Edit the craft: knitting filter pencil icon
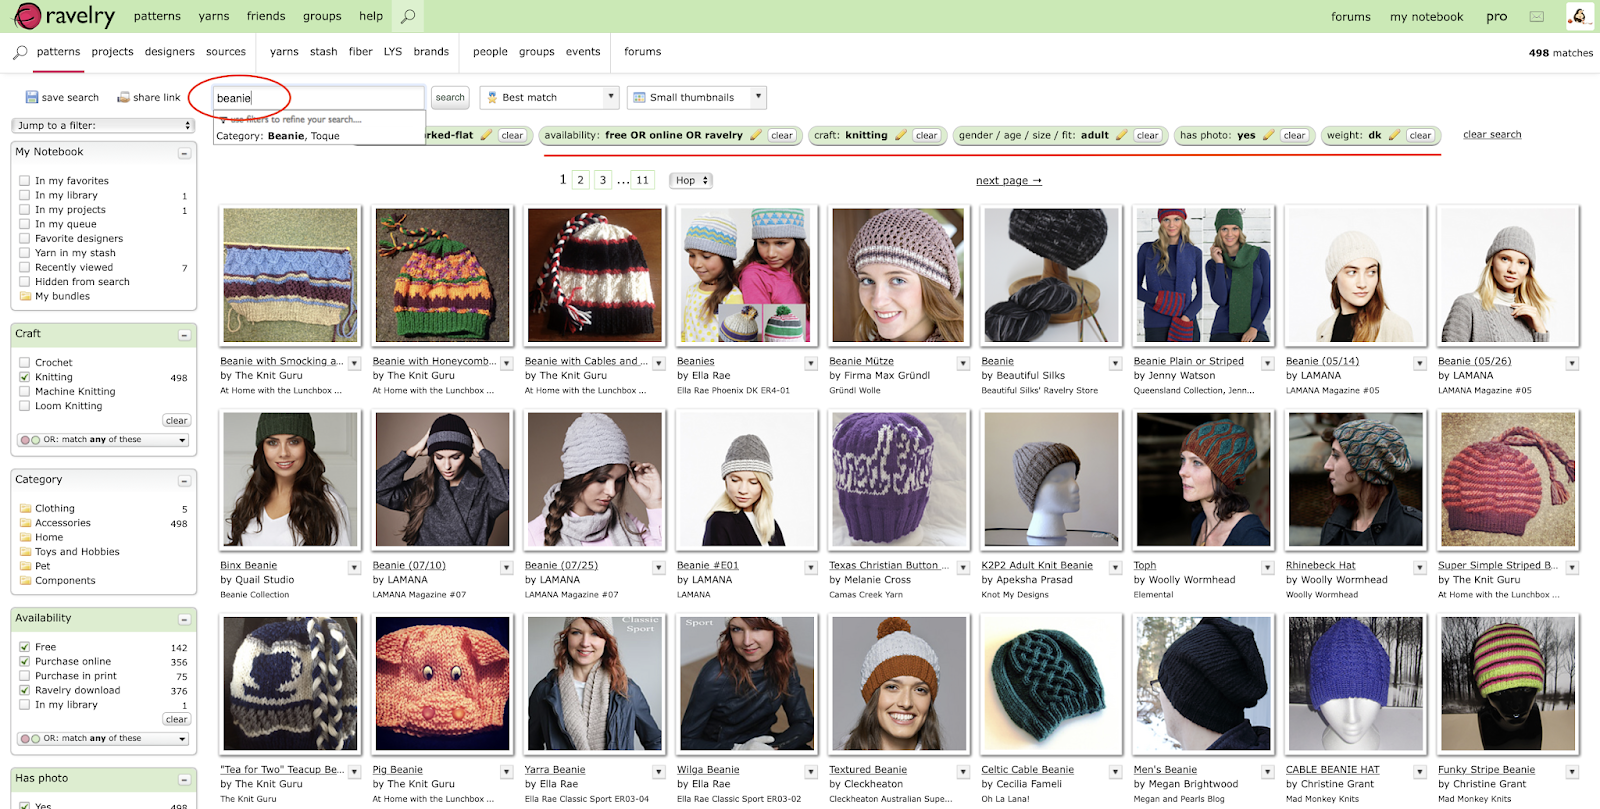 [x=901, y=135]
